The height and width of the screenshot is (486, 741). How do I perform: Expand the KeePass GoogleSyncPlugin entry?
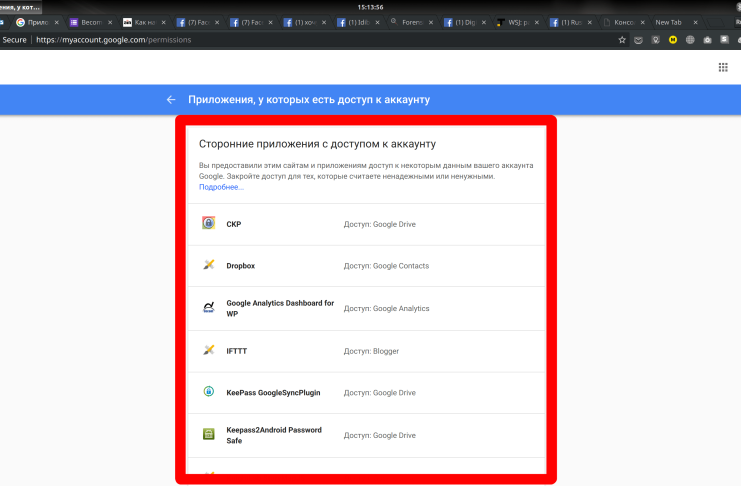click(366, 393)
